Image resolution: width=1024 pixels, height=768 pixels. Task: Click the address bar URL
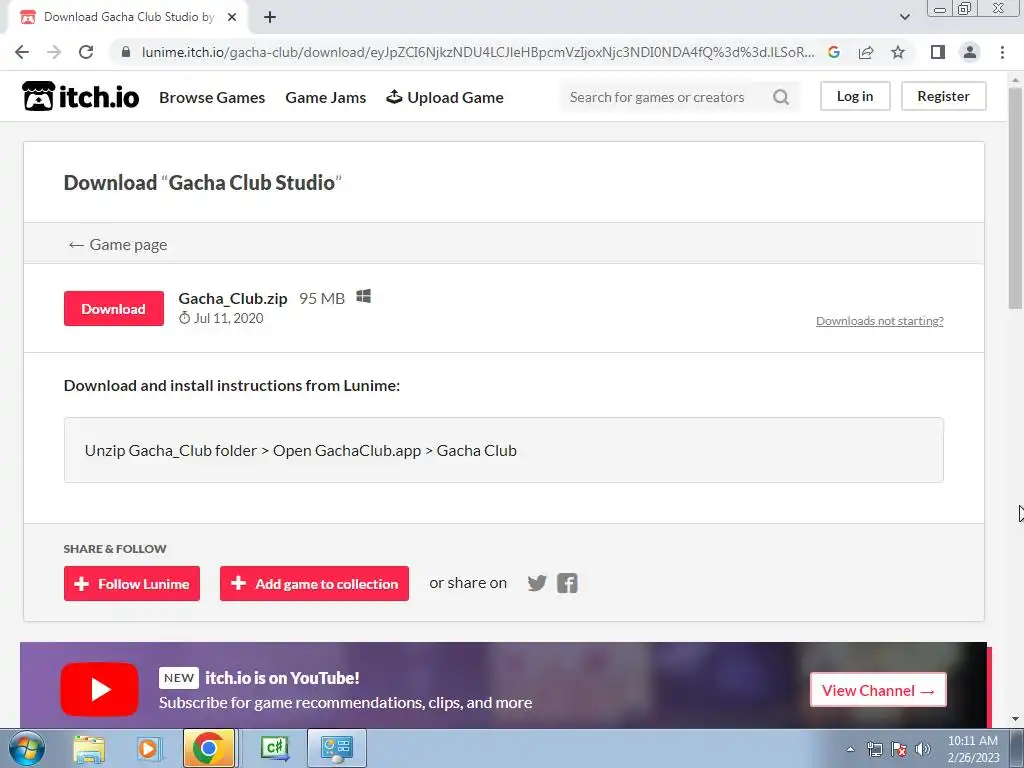478,52
